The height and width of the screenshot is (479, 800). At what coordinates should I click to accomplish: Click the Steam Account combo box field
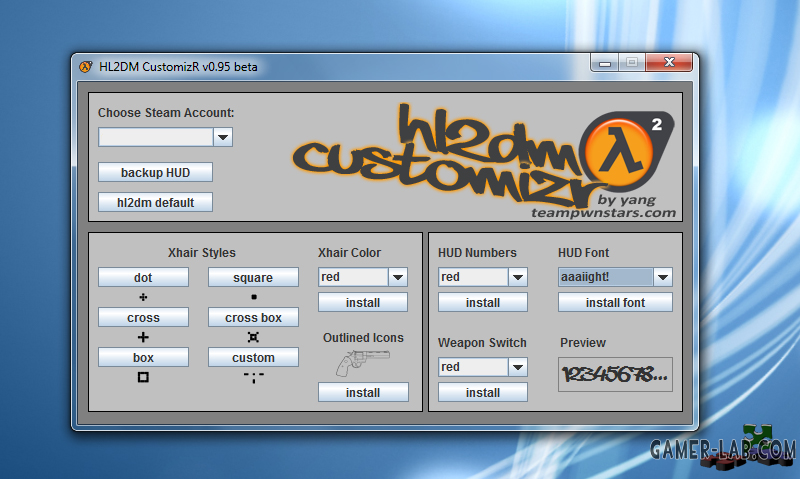pyautogui.click(x=156, y=137)
